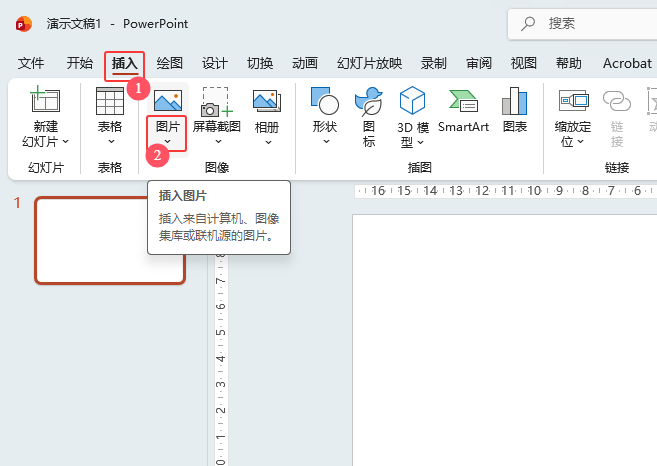Click the 插图 group label
Image resolution: width=657 pixels, height=466 pixels.
[x=419, y=168]
